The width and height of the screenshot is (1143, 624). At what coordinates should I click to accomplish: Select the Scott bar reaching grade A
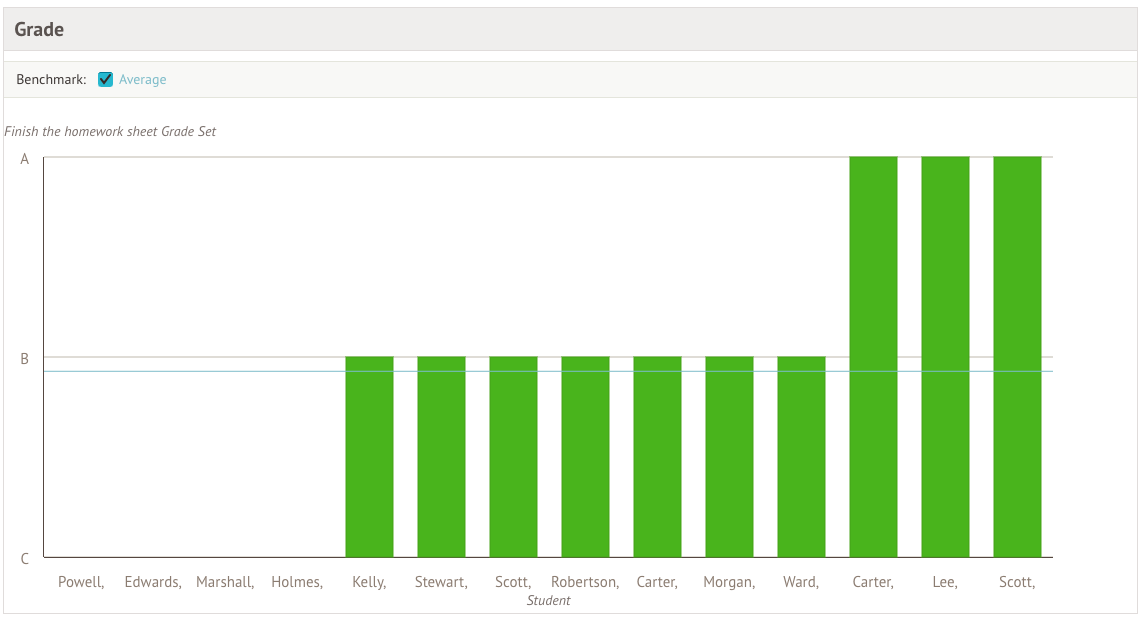1018,357
